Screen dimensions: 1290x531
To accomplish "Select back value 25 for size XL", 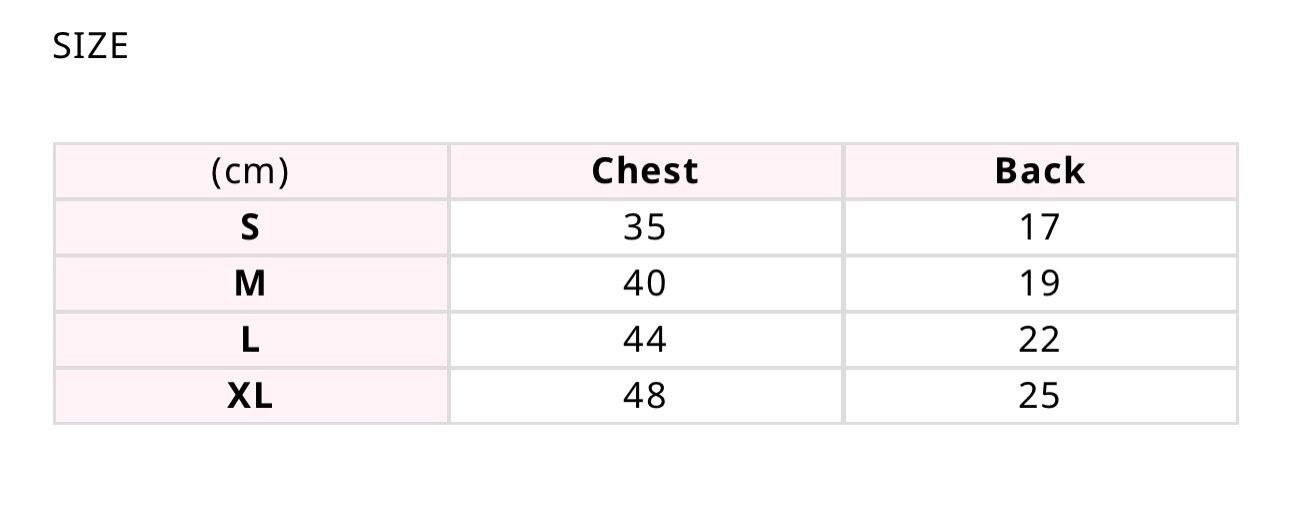I will tap(1039, 396).
